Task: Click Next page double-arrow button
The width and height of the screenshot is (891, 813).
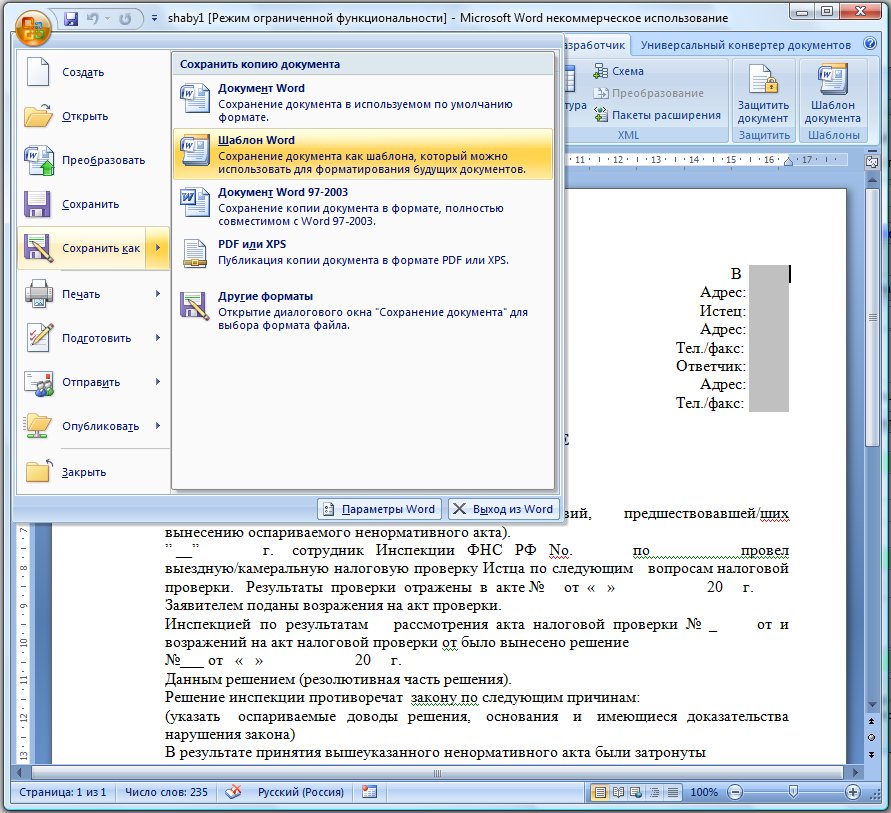Action: coord(872,754)
